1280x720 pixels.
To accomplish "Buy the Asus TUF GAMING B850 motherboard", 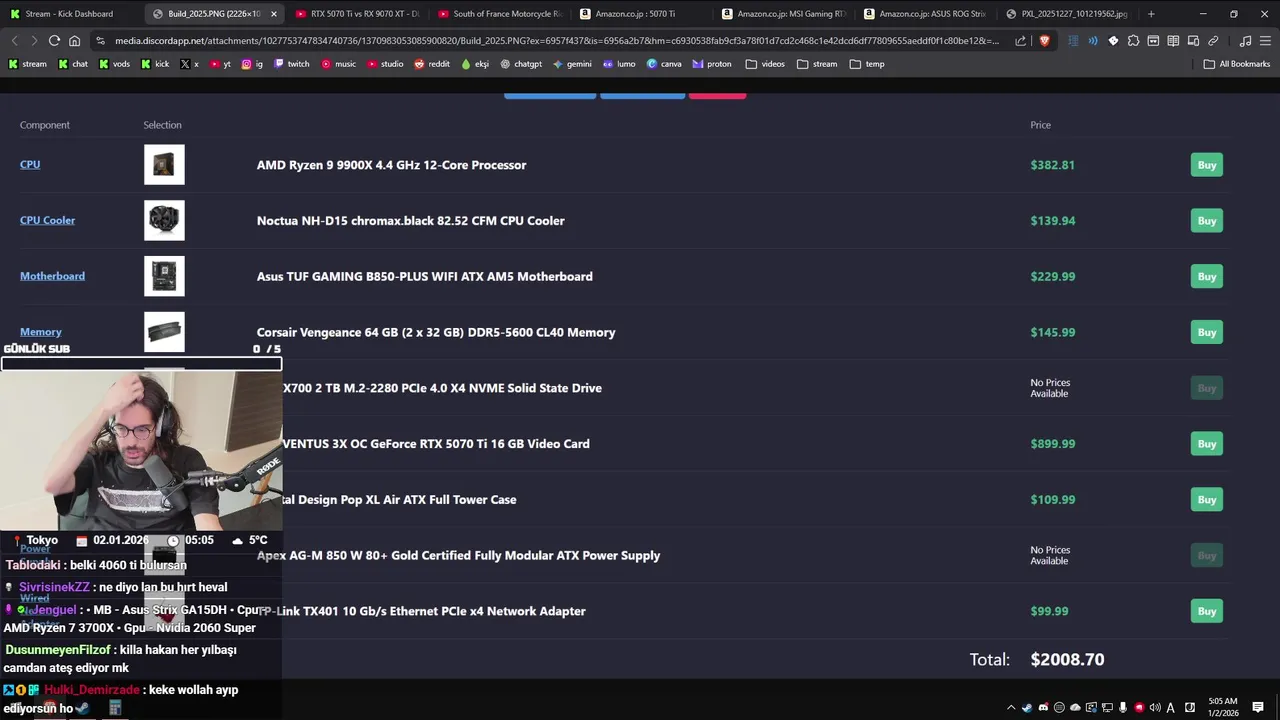I will (1207, 277).
